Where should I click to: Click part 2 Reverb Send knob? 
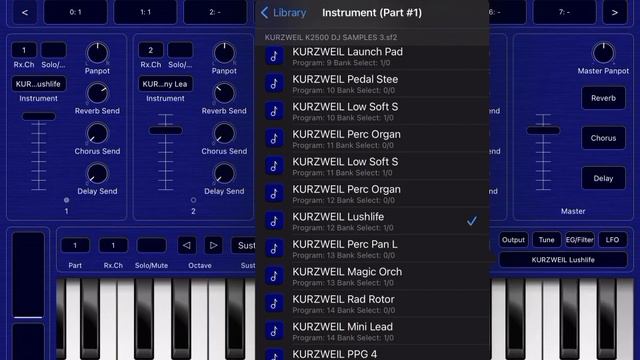(224, 93)
